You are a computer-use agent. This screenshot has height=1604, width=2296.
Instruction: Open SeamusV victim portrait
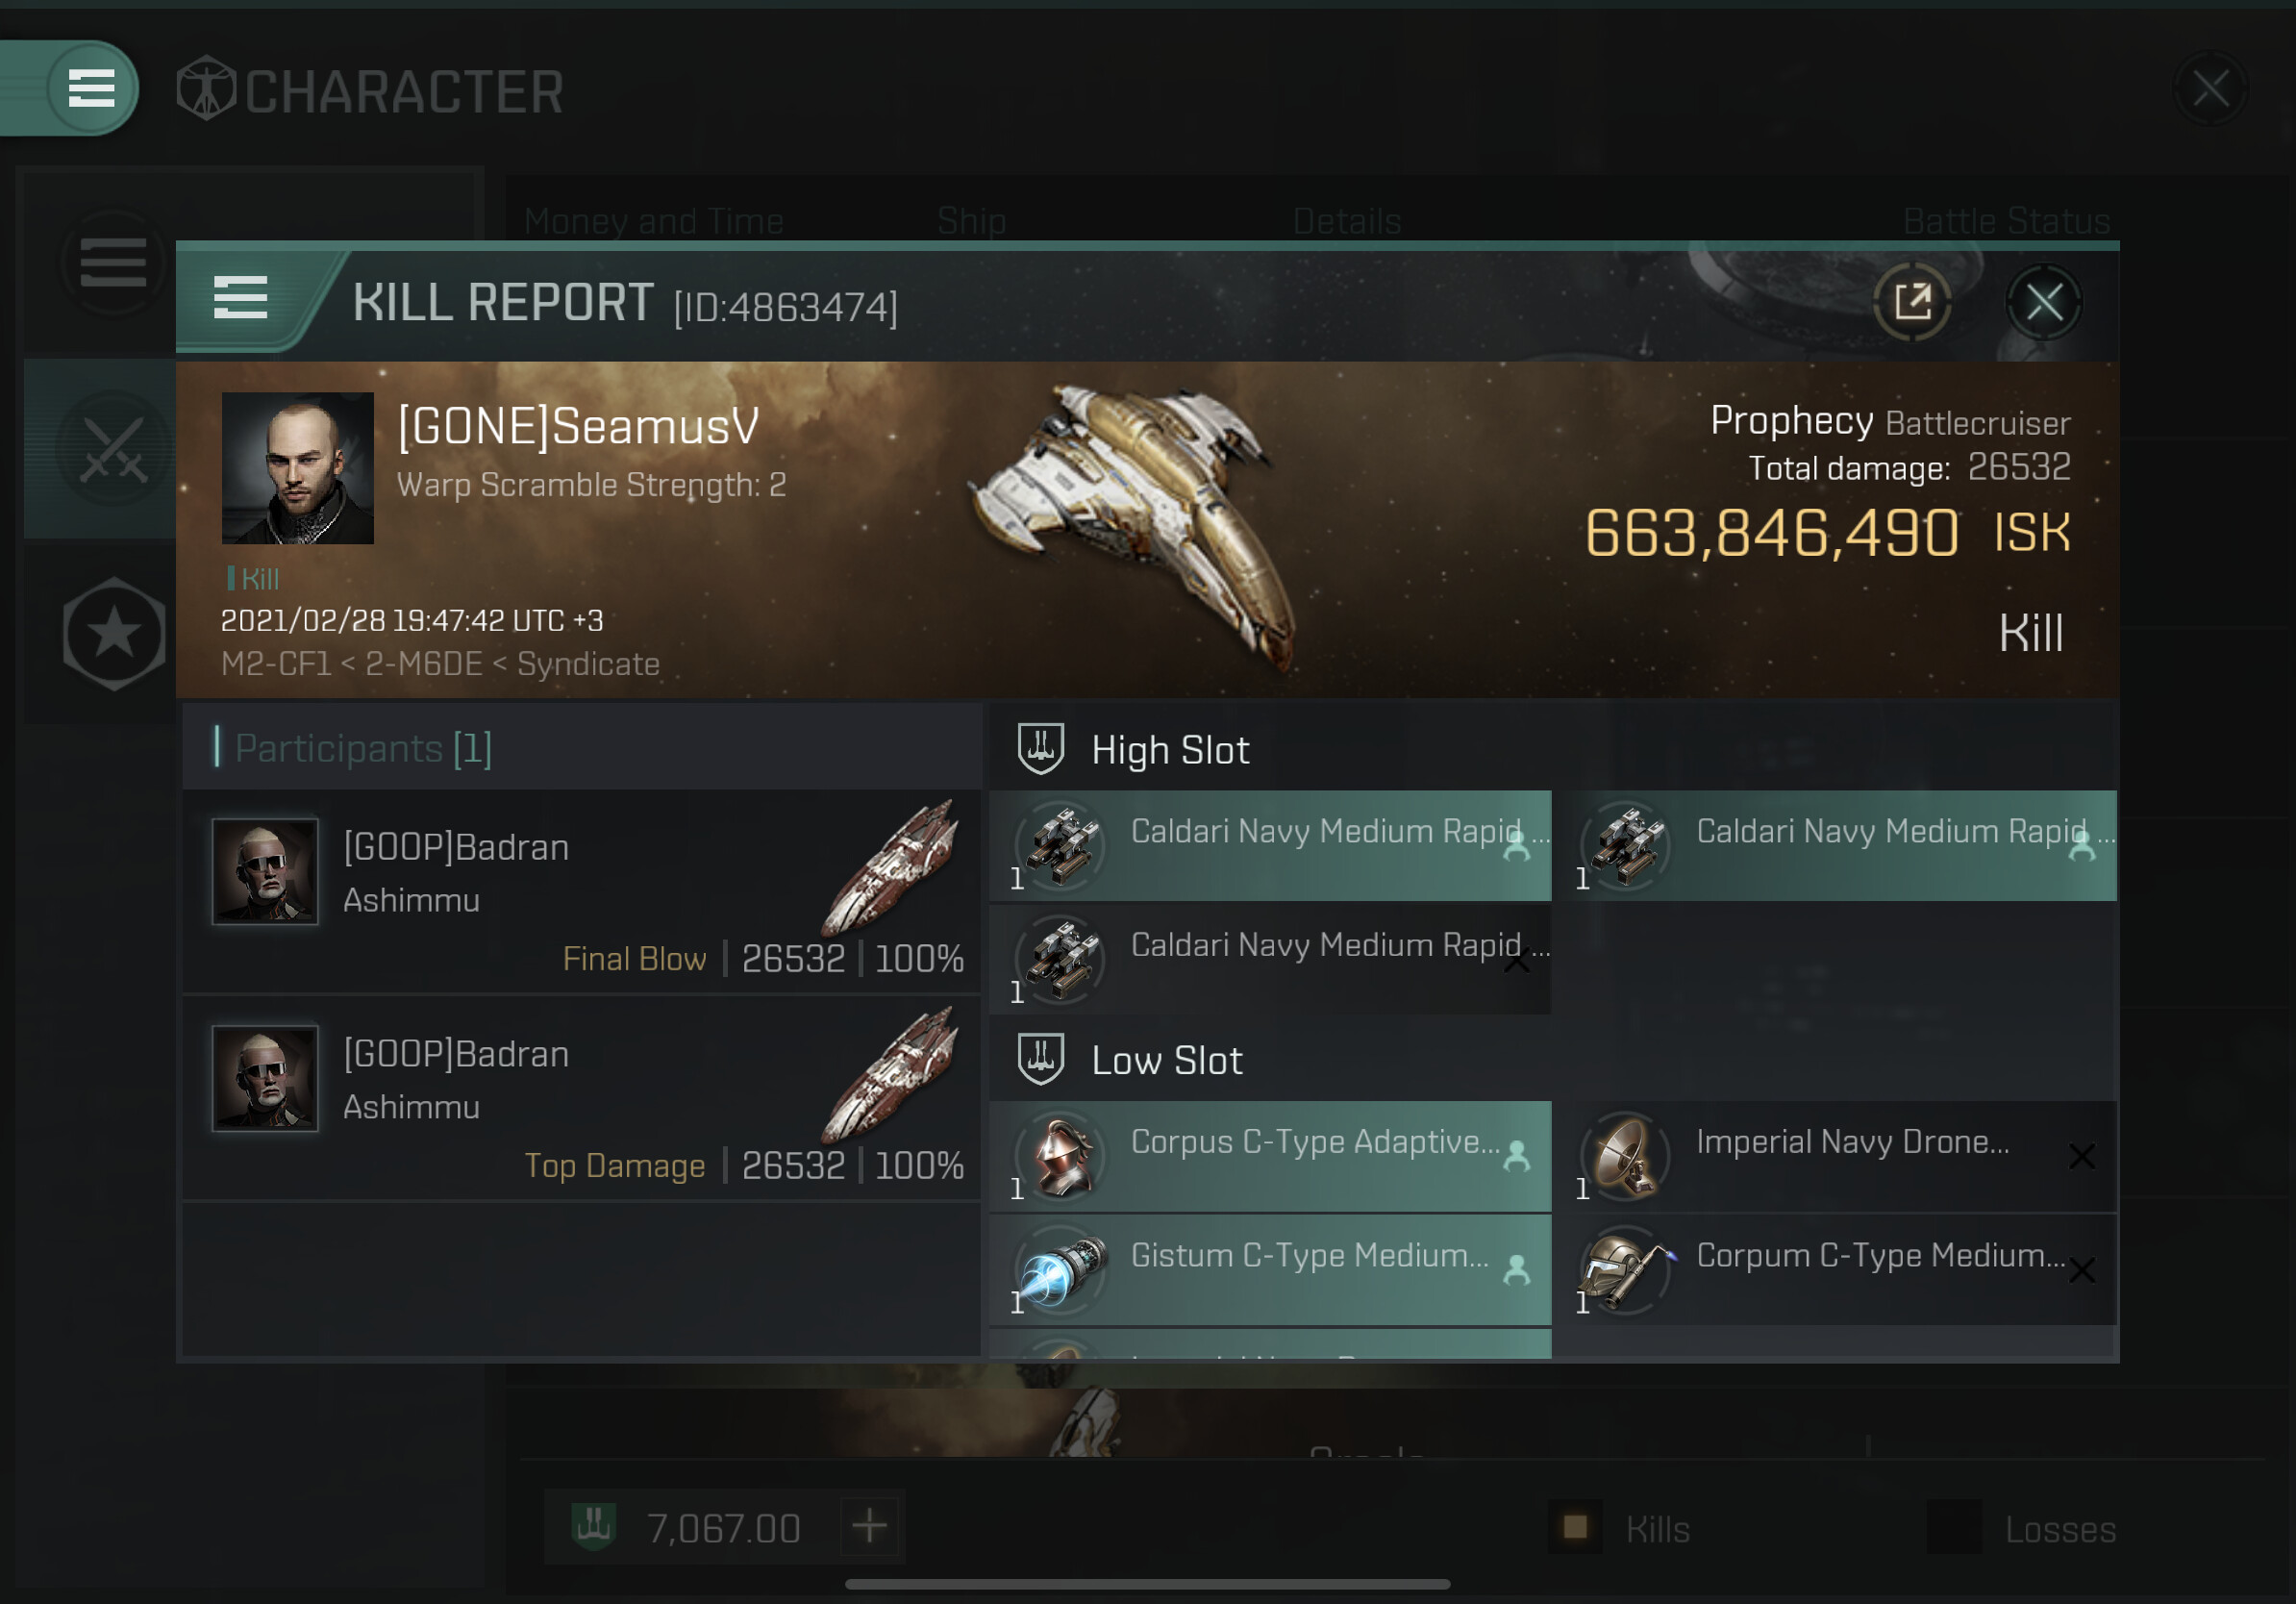(297, 468)
